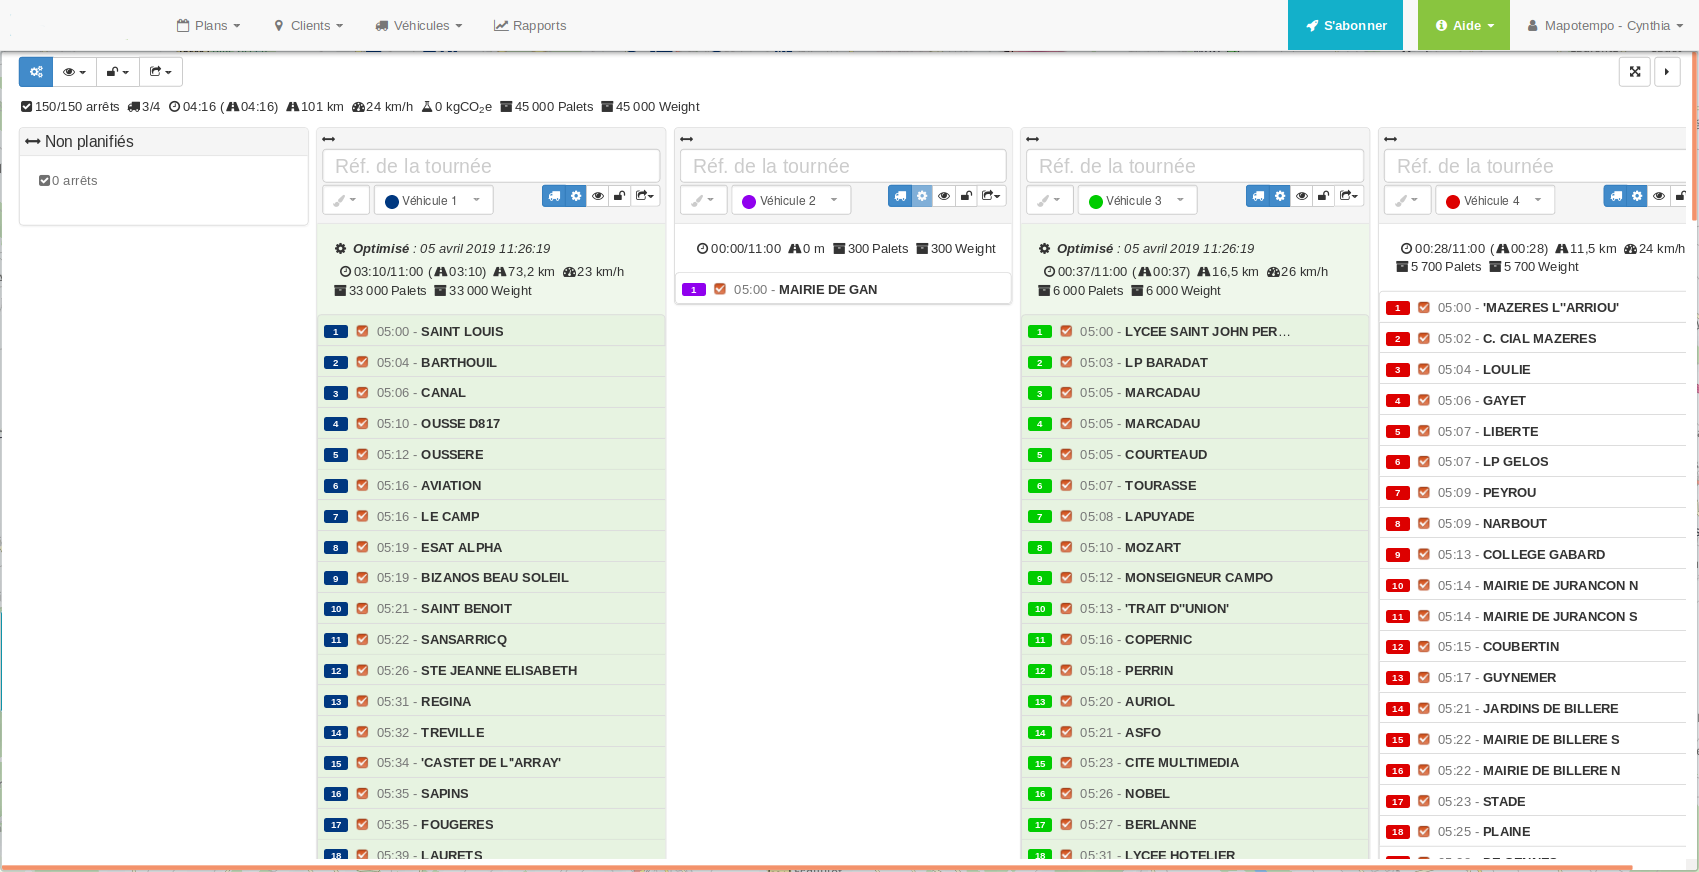Click drag handle arrows above Véhicule 1 route
Viewport: 1699px width, 872px height.
[329, 139]
